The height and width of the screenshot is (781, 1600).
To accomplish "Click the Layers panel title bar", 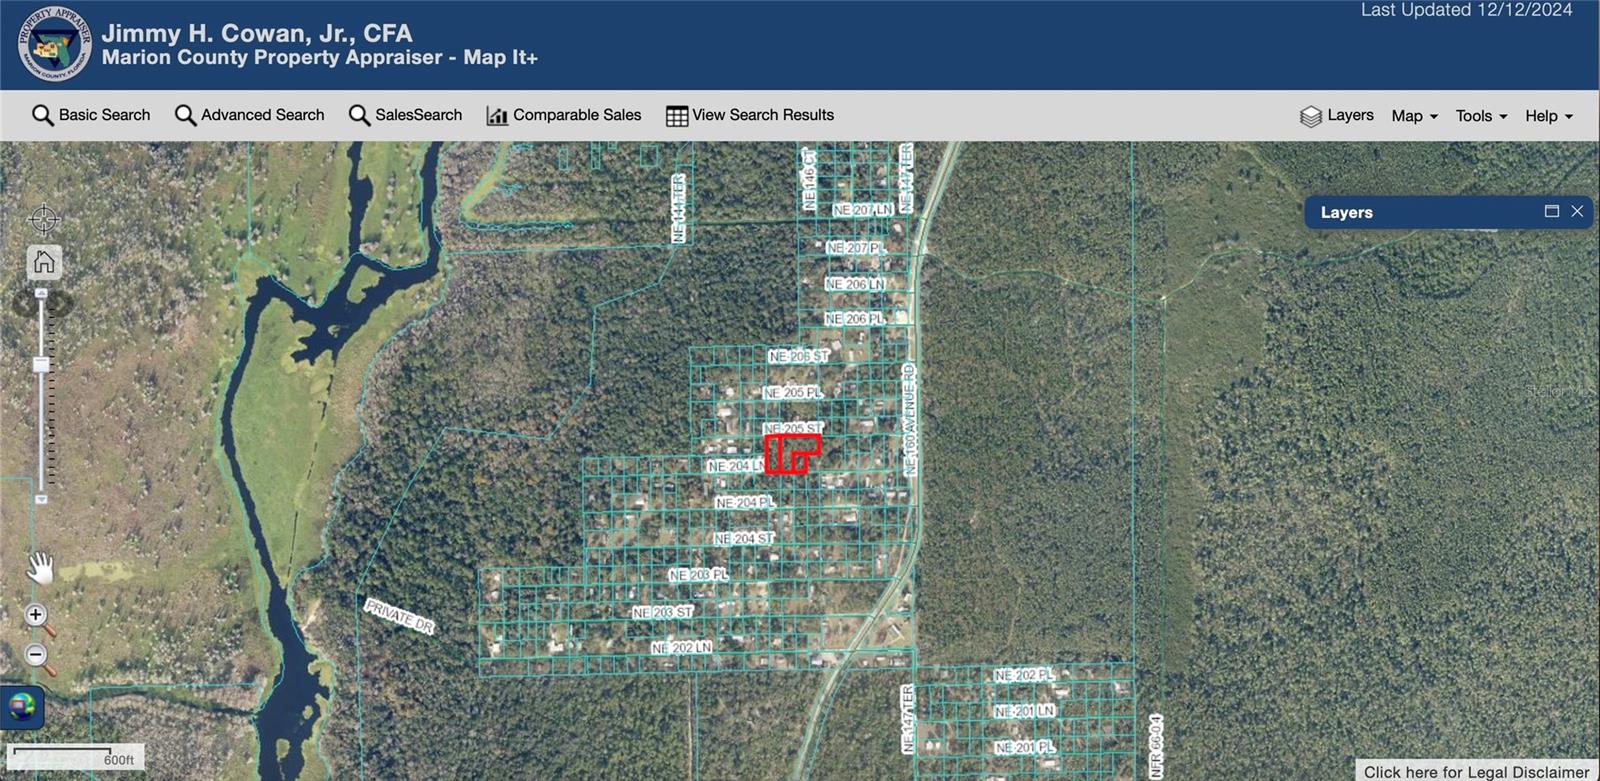I will tap(1448, 212).
